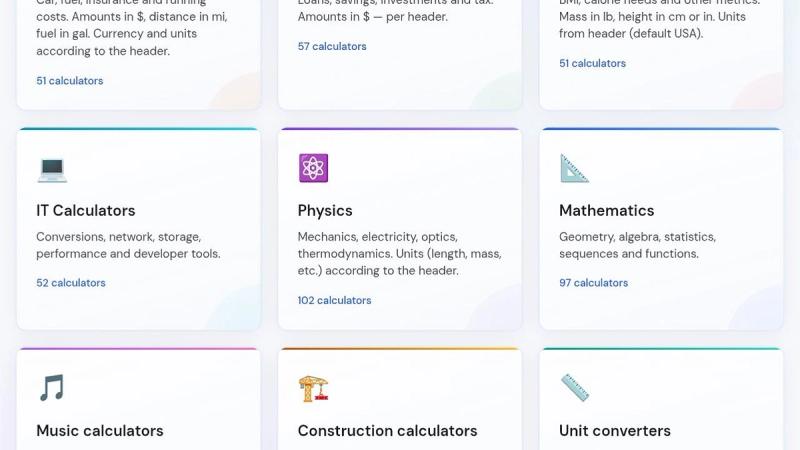Image resolution: width=800 pixels, height=450 pixels.
Task: Follow the 102 calculators link
Action: pos(334,300)
